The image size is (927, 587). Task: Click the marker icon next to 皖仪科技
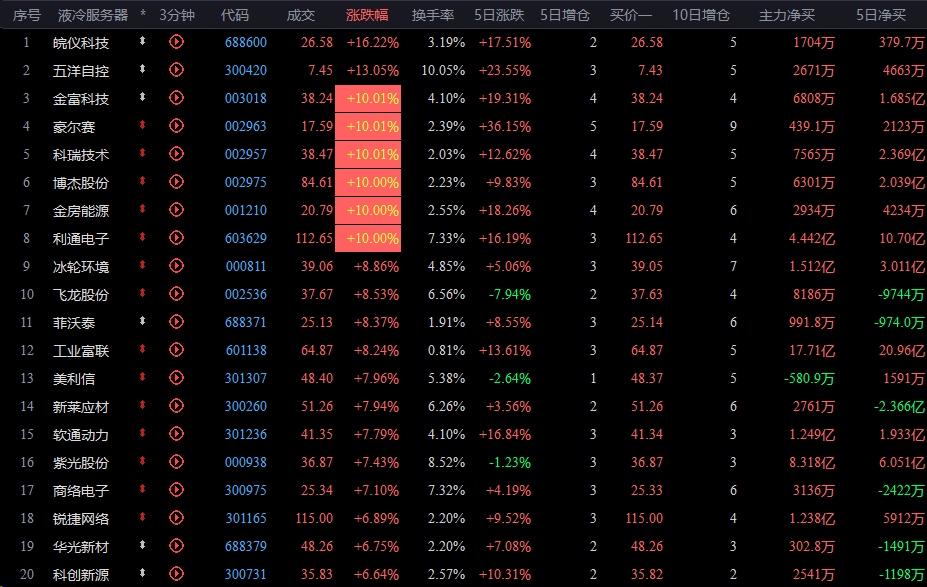(142, 41)
